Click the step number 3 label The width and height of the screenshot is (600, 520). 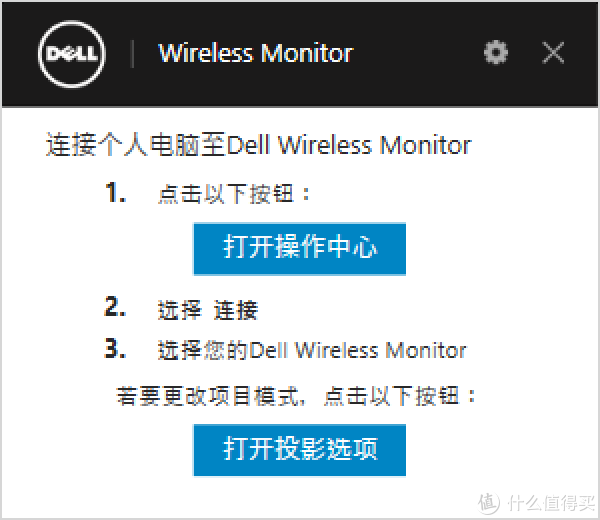click(115, 349)
